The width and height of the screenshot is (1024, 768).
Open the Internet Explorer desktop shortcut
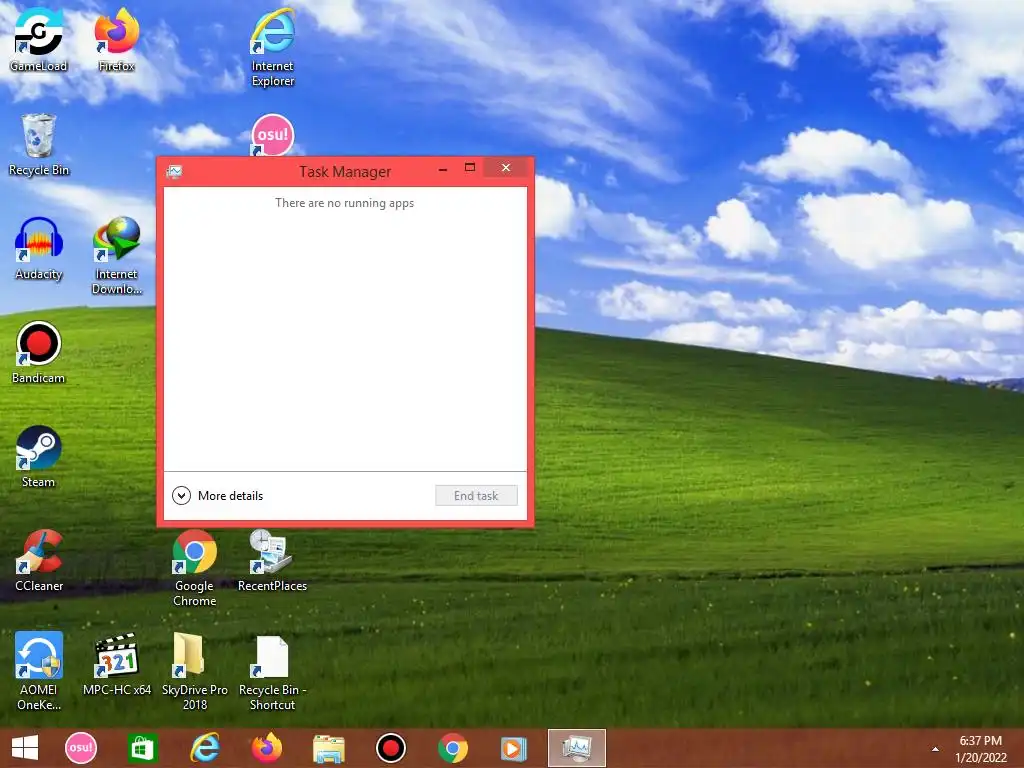[x=272, y=47]
